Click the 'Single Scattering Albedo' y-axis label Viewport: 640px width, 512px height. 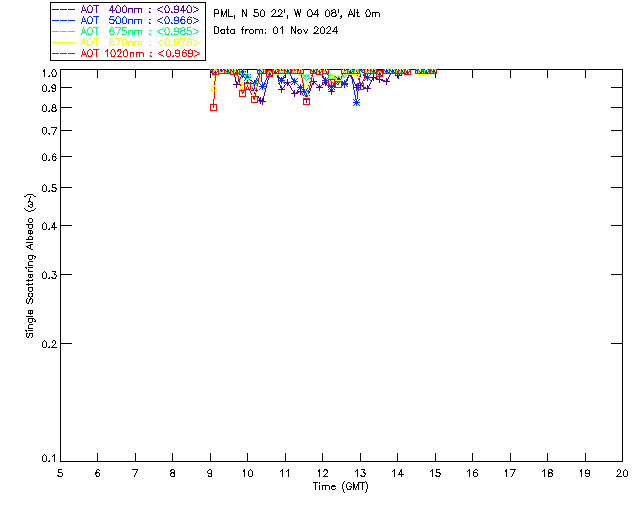point(30,266)
